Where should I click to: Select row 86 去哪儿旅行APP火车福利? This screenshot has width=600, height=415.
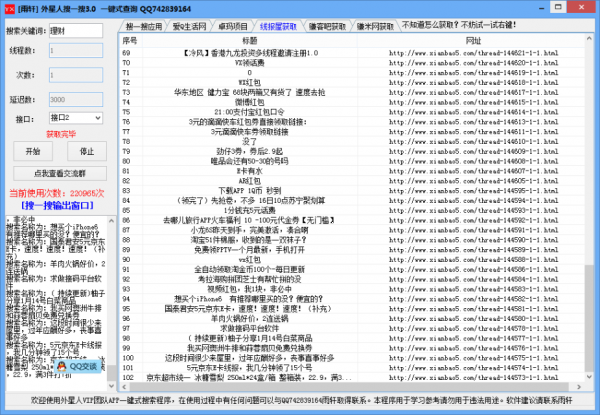[352, 220]
